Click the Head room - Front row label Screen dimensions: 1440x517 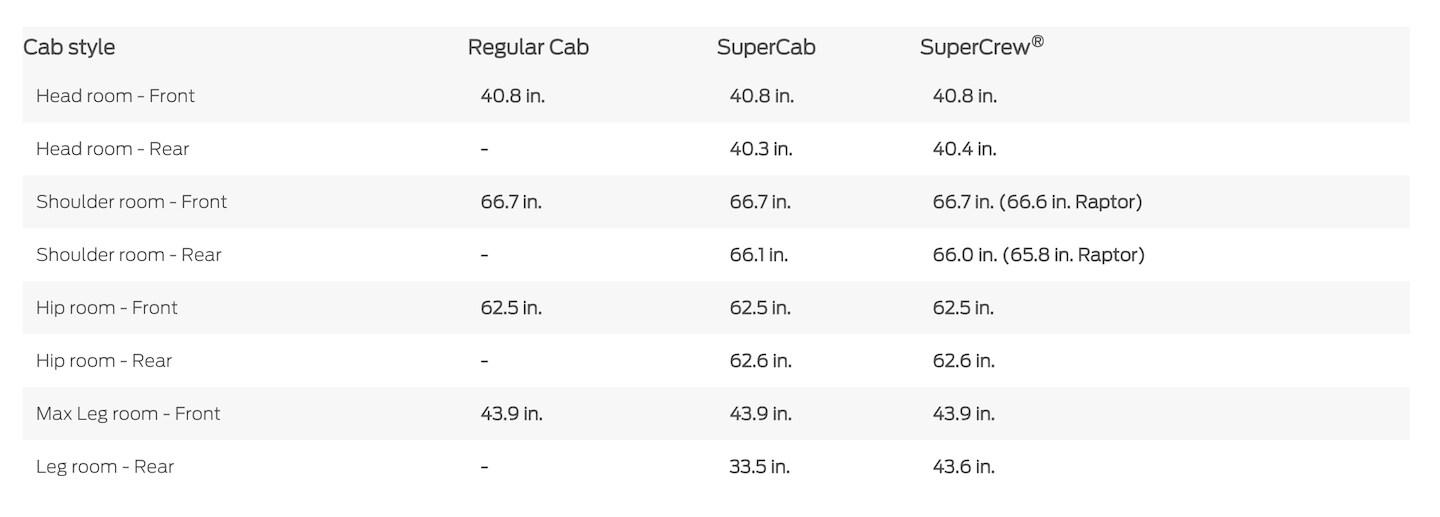pyautogui.click(x=115, y=96)
